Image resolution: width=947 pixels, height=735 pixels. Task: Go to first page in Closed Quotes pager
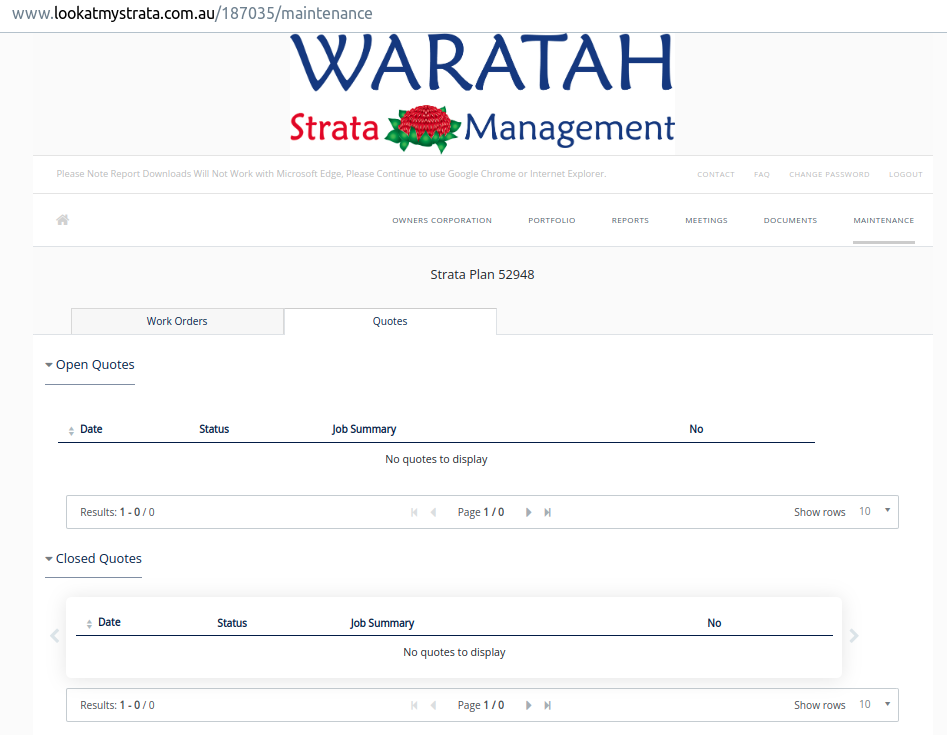(414, 705)
